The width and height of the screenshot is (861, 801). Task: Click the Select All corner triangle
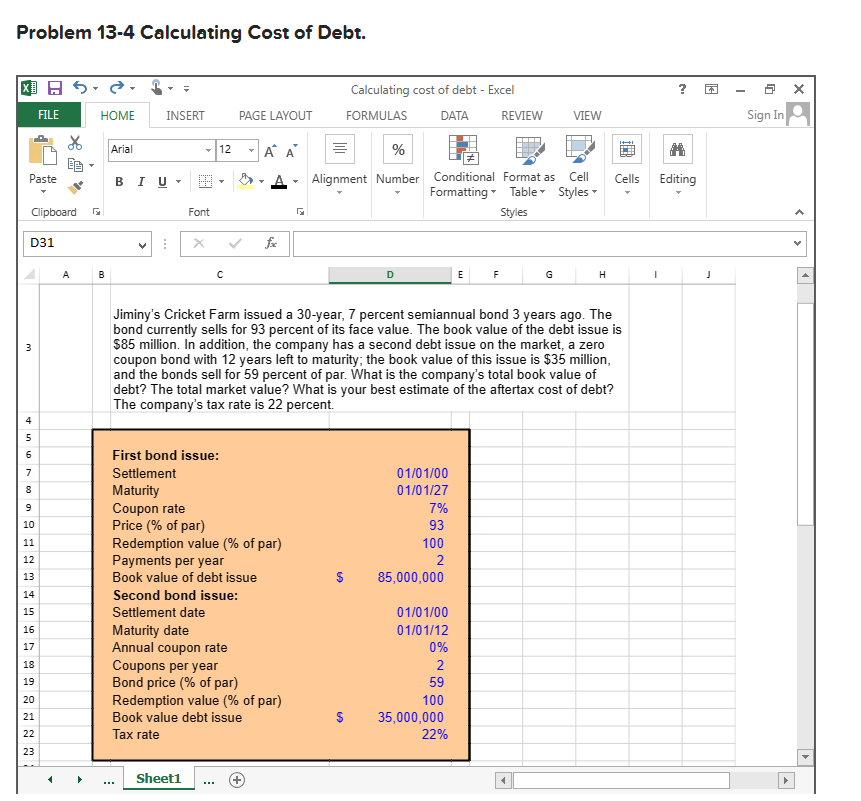(29, 275)
